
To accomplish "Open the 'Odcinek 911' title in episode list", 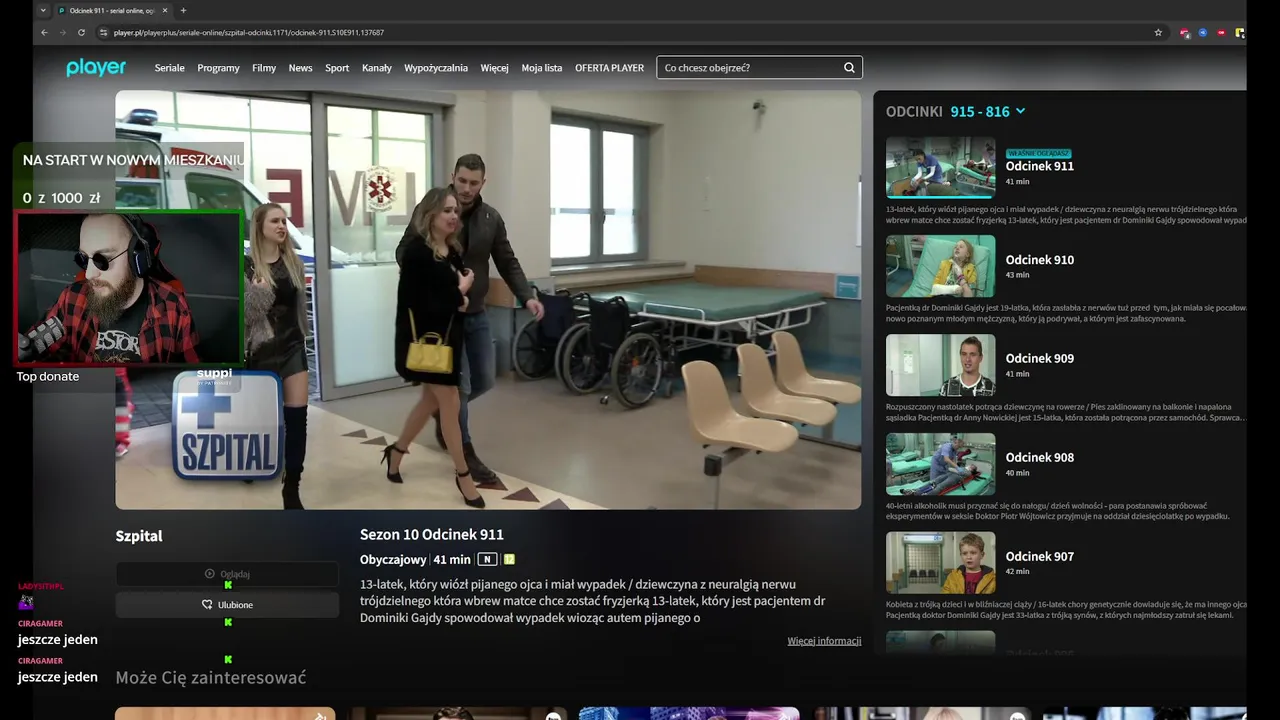I will click(x=1040, y=167).
